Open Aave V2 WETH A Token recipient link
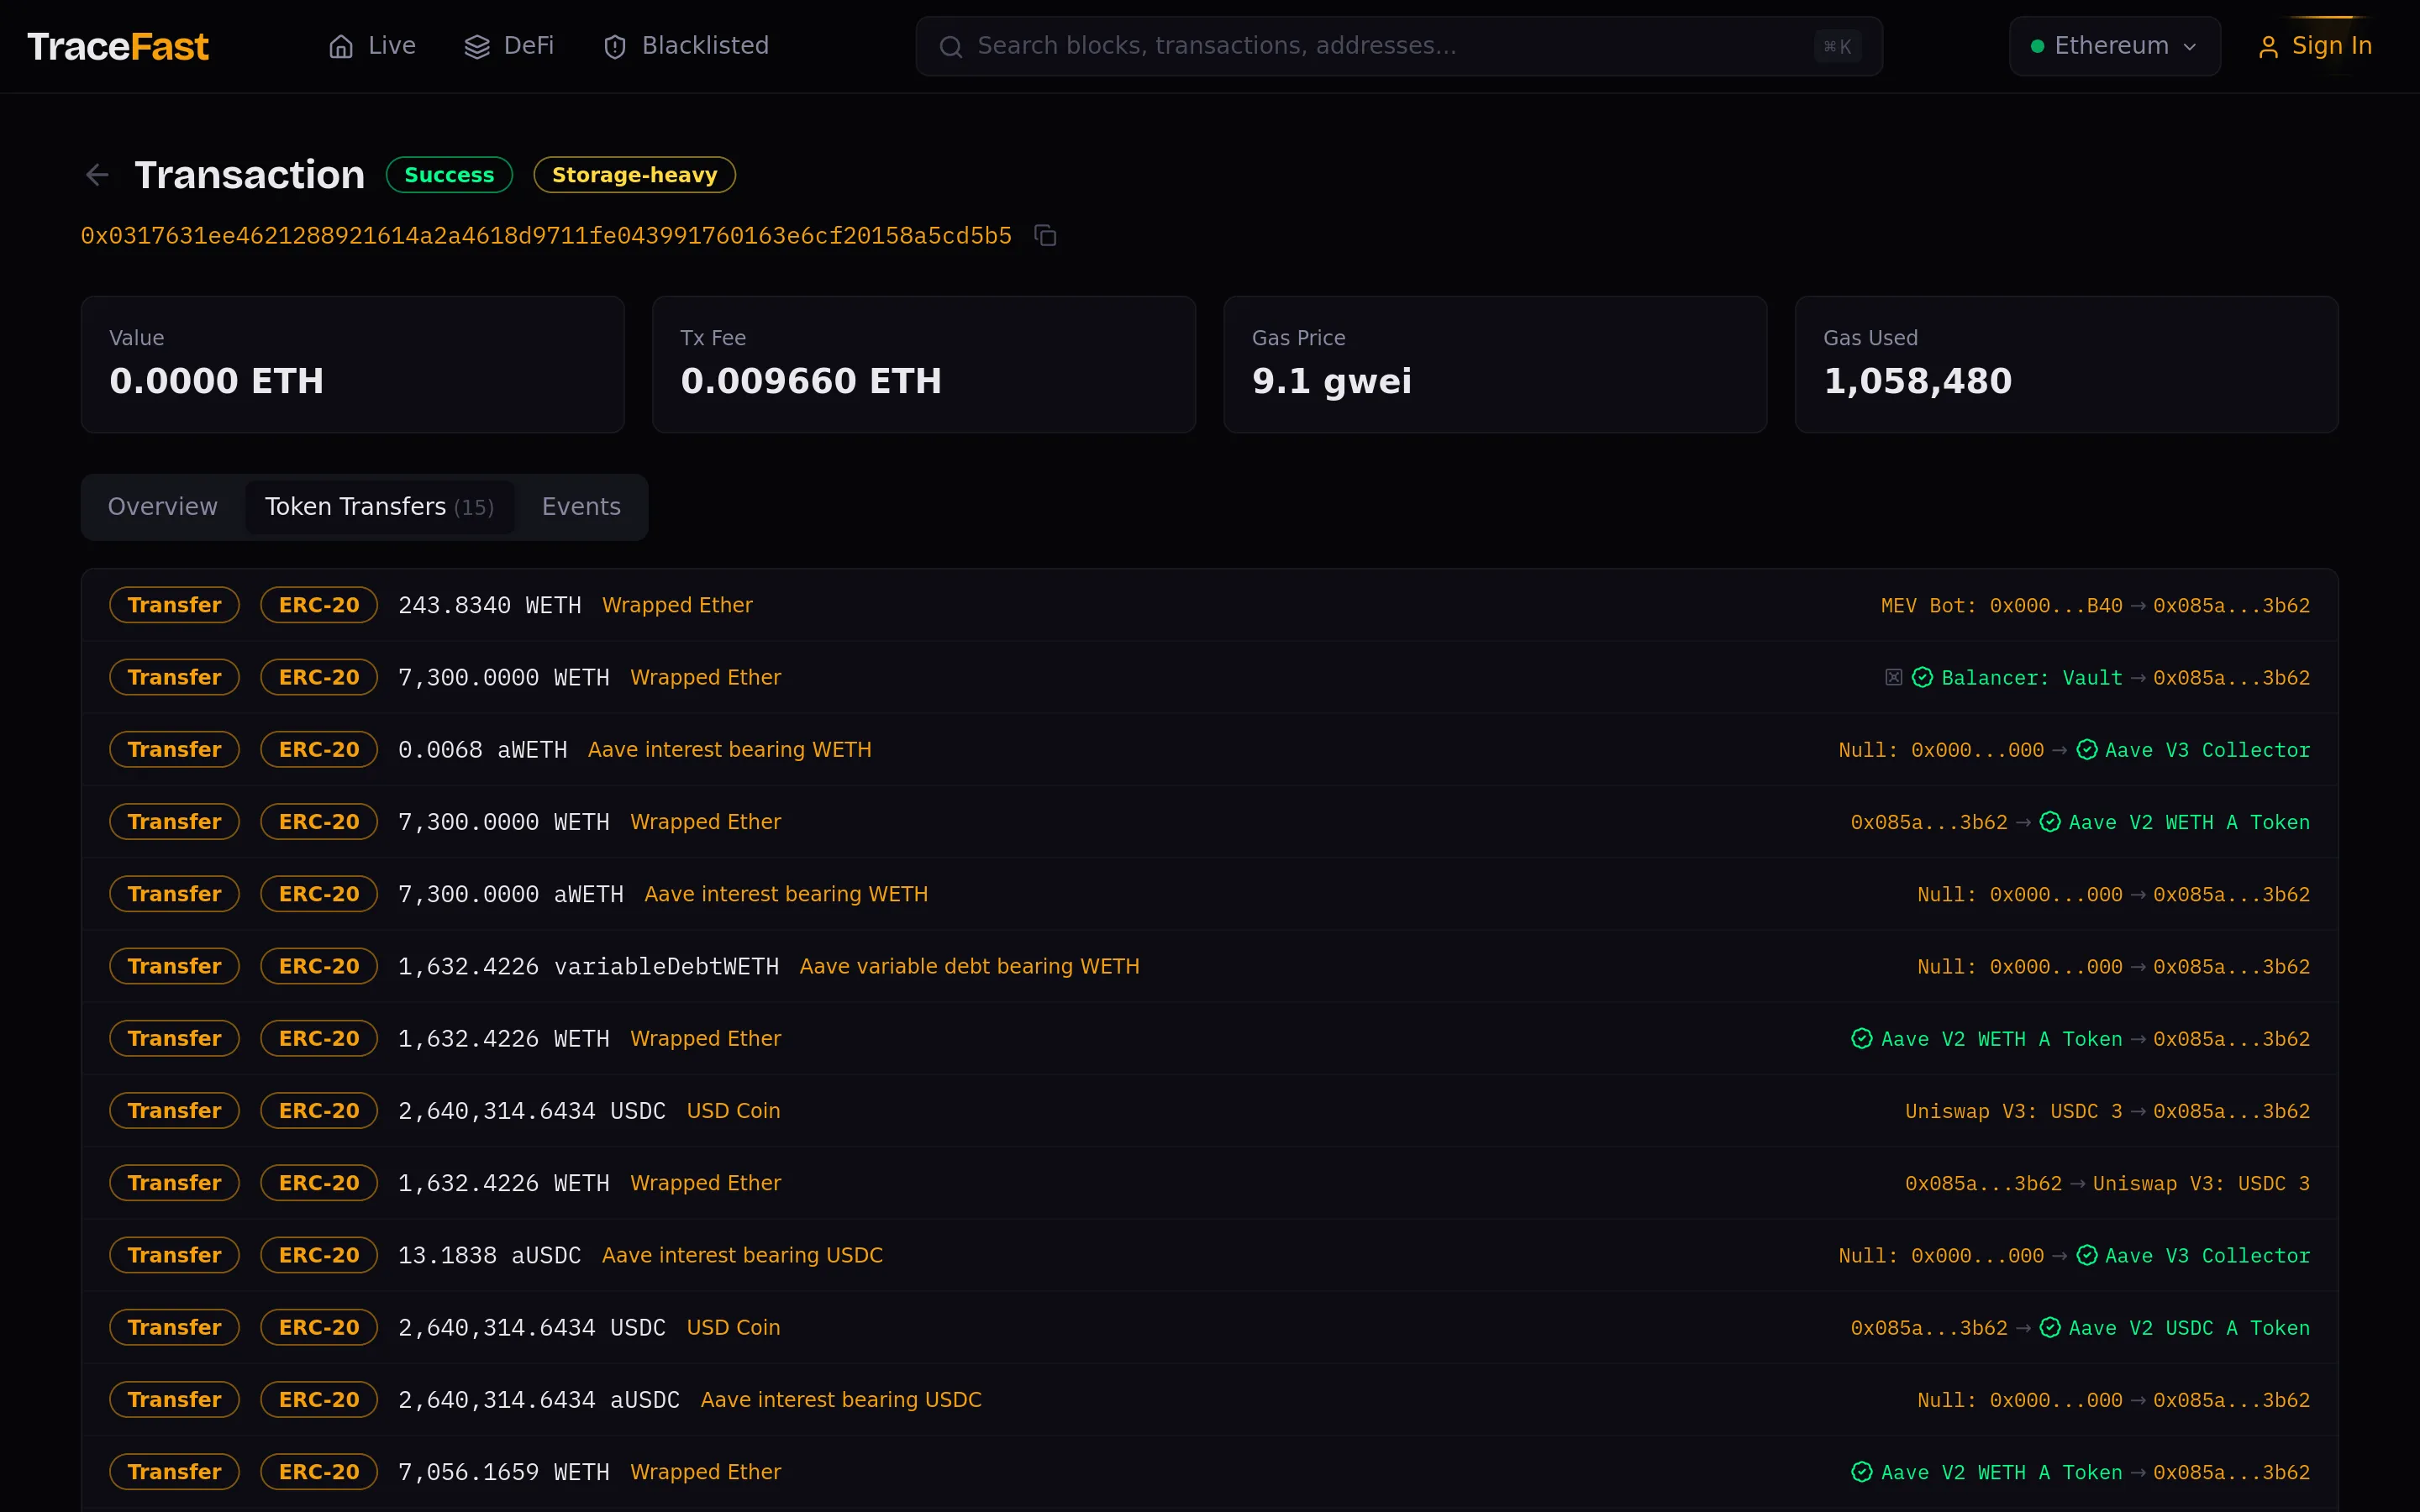 (x=2189, y=822)
